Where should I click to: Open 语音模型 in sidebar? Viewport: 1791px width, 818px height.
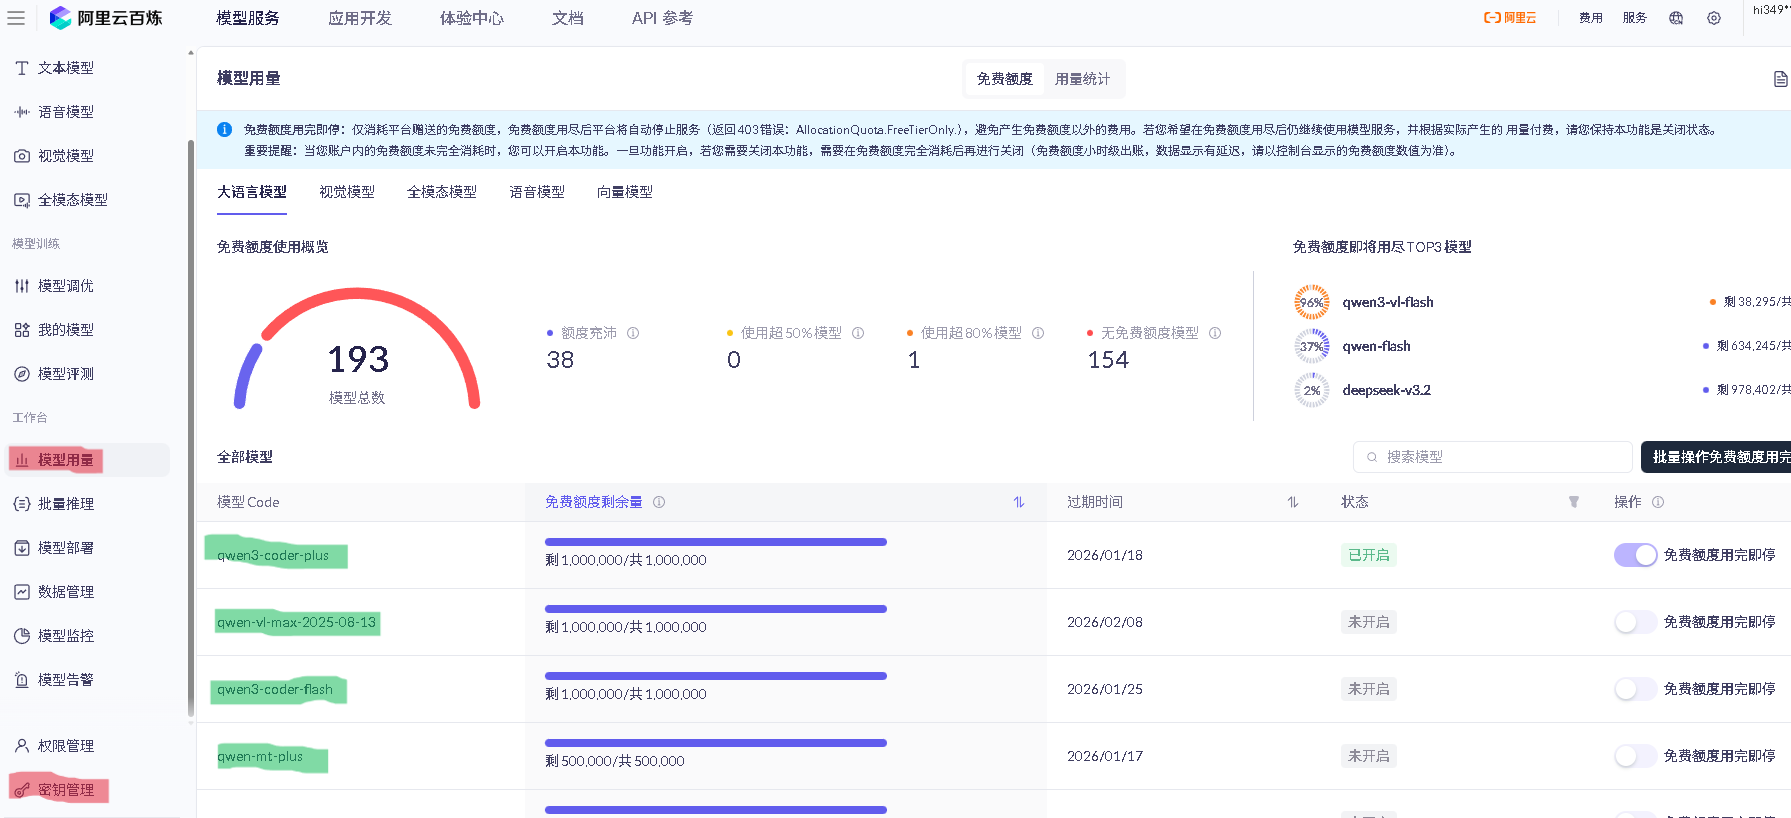(x=66, y=112)
